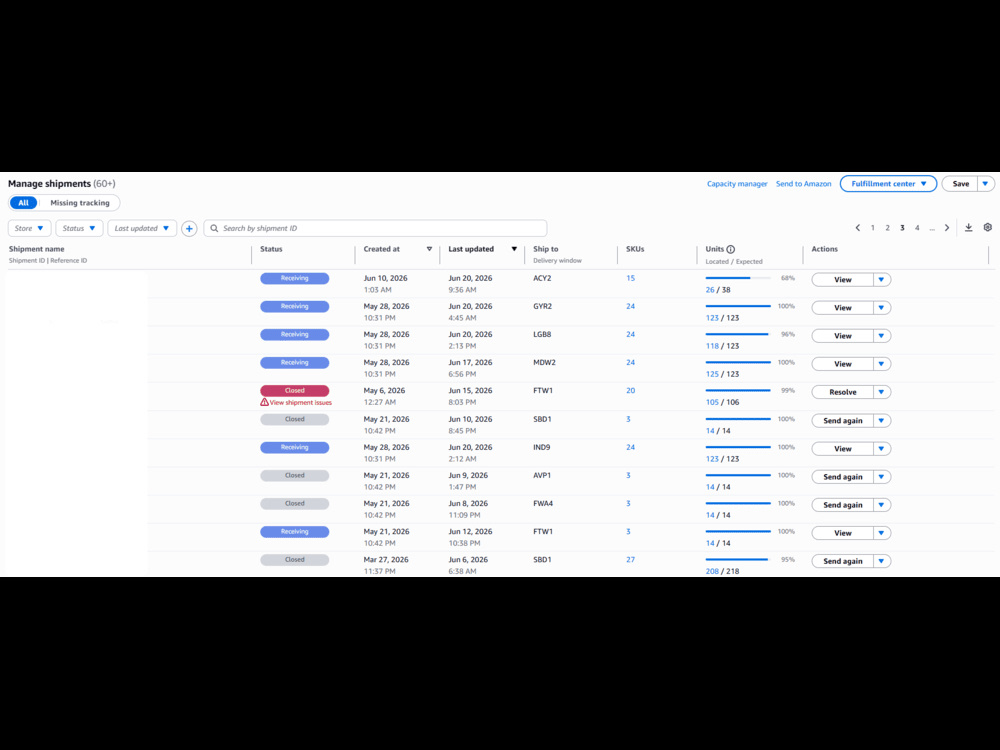Click the download shipments icon
The height and width of the screenshot is (750, 1000).
(x=968, y=228)
